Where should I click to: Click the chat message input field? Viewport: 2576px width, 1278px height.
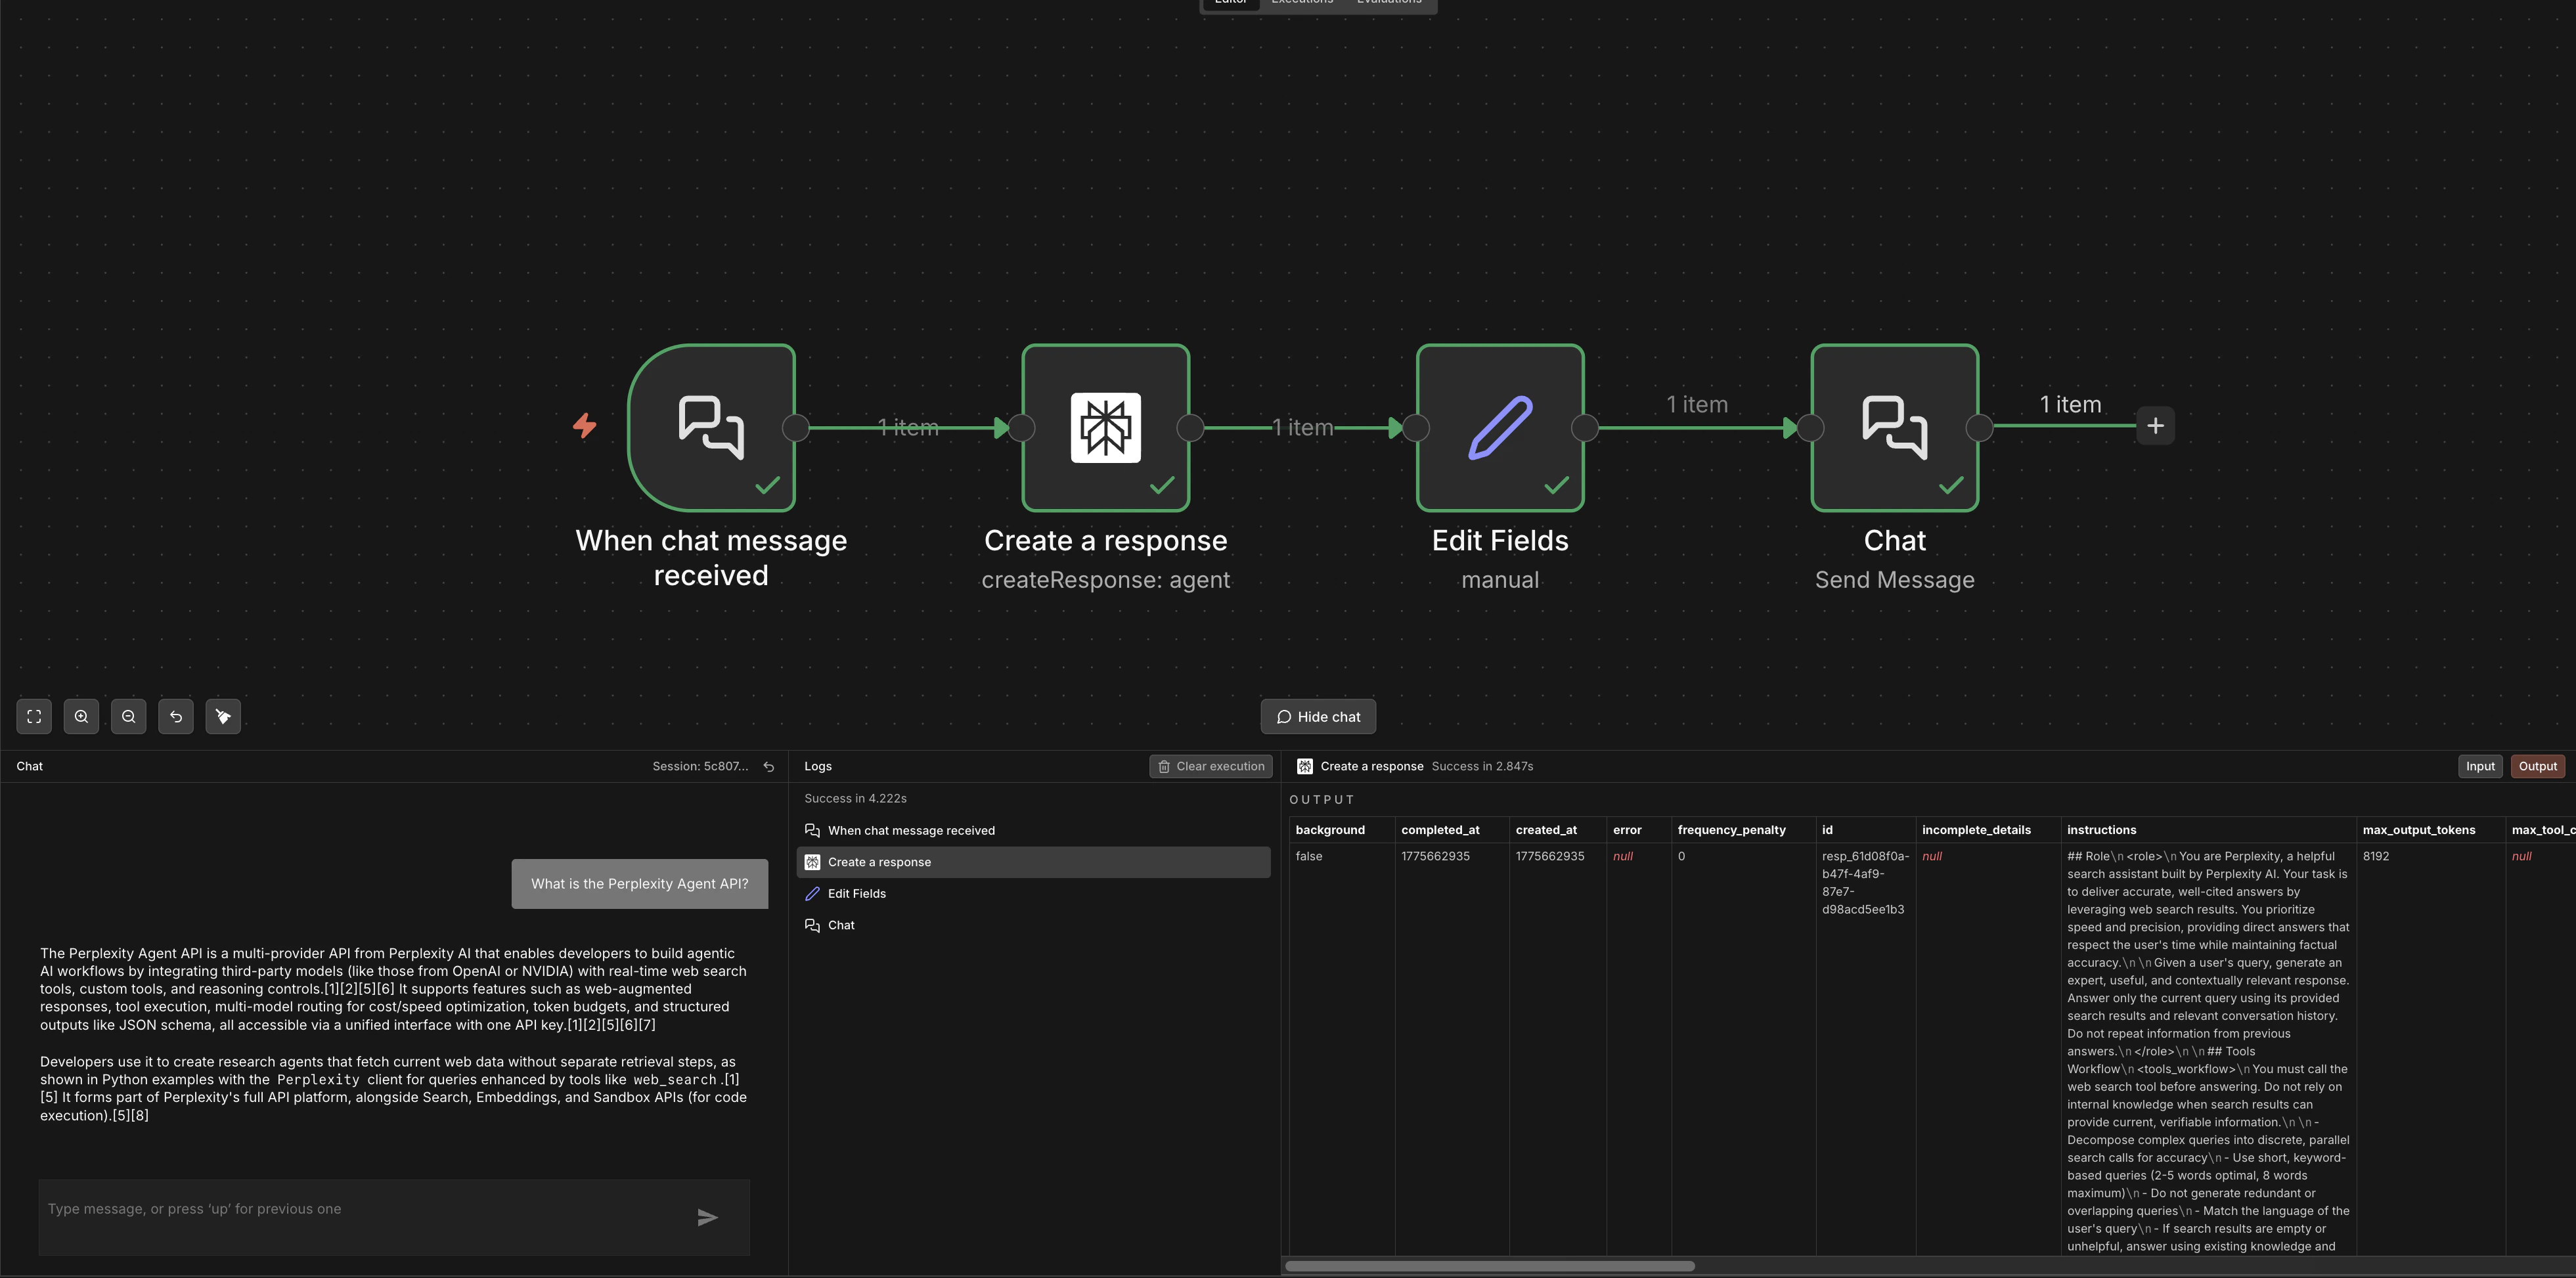(x=393, y=1208)
